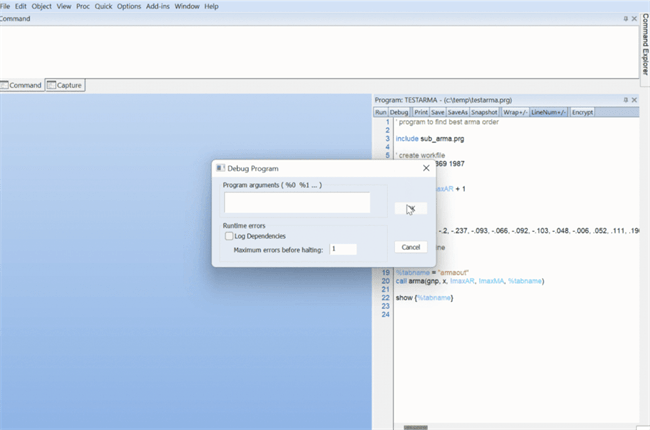Close the Debug Program dialog with X
Viewport: 650px width, 430px height.
coord(426,169)
